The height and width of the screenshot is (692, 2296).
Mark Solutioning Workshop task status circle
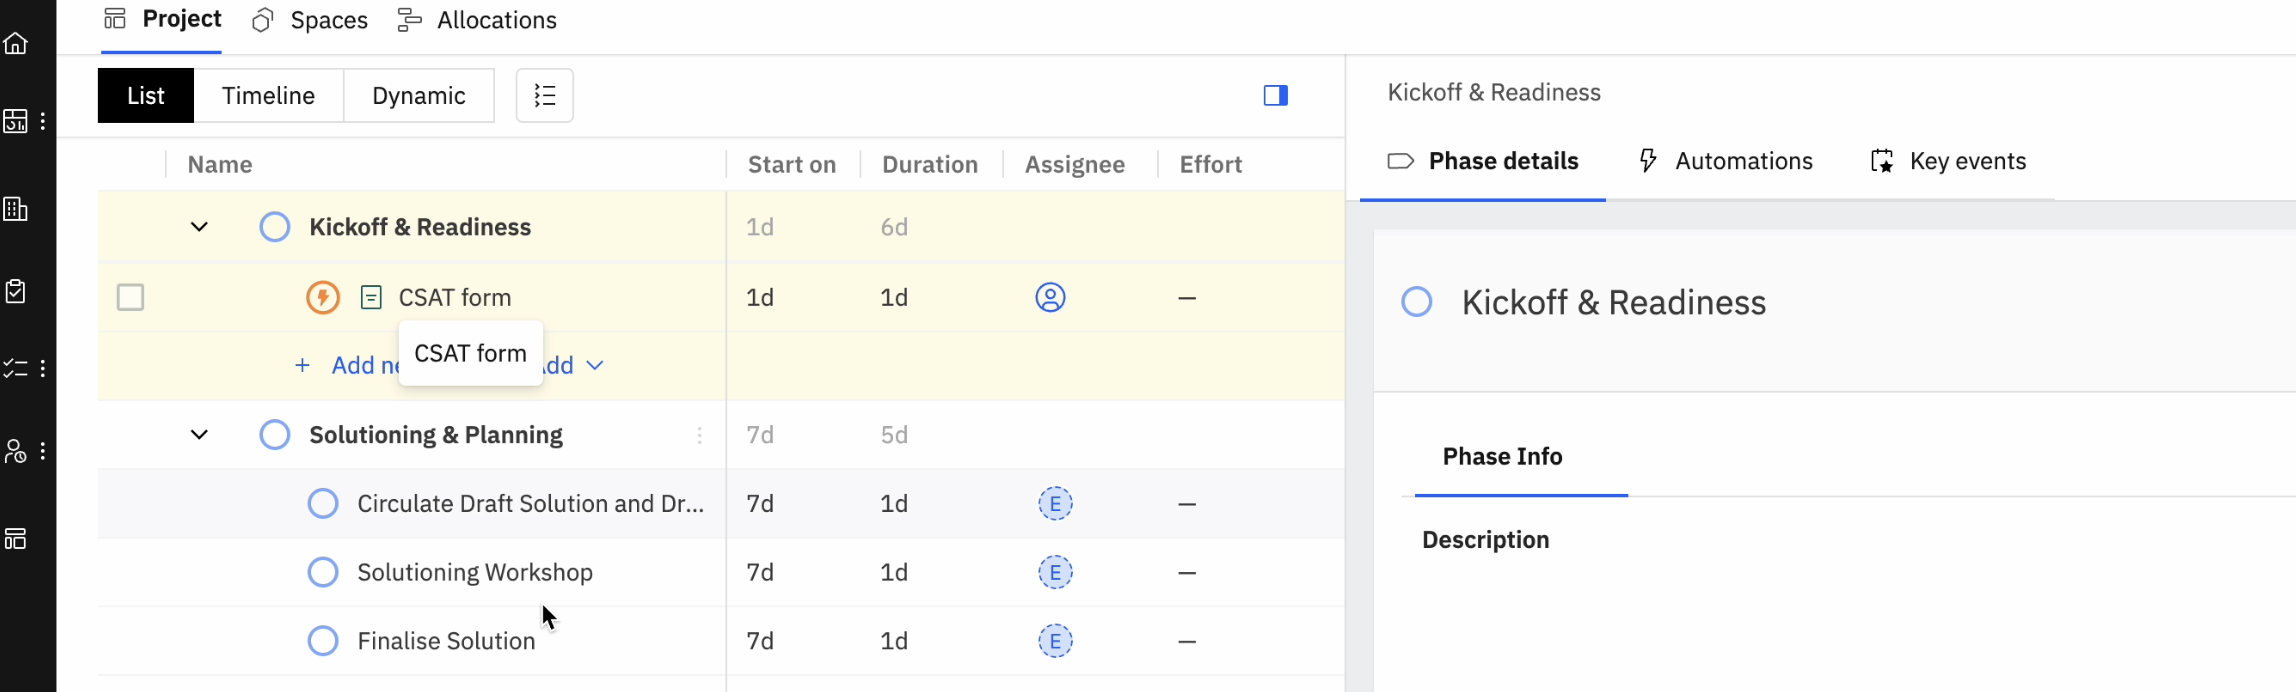(x=322, y=572)
